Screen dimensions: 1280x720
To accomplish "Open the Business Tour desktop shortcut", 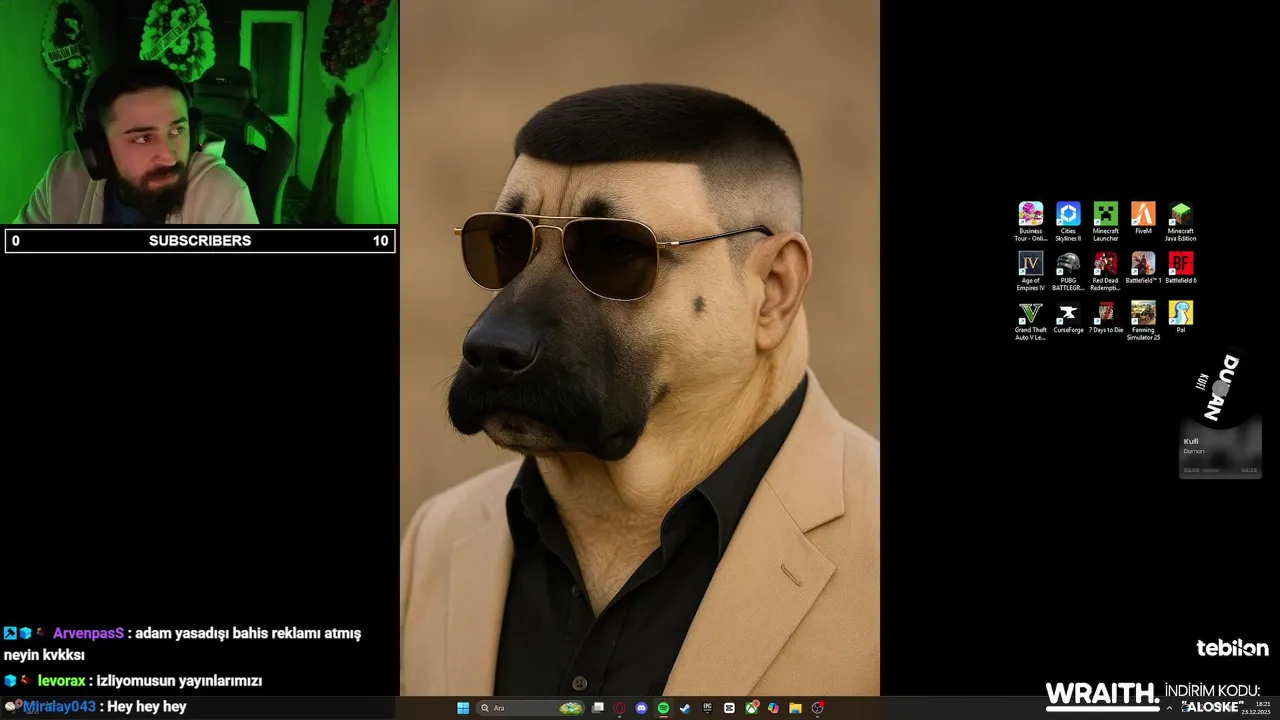I will (x=1030, y=221).
